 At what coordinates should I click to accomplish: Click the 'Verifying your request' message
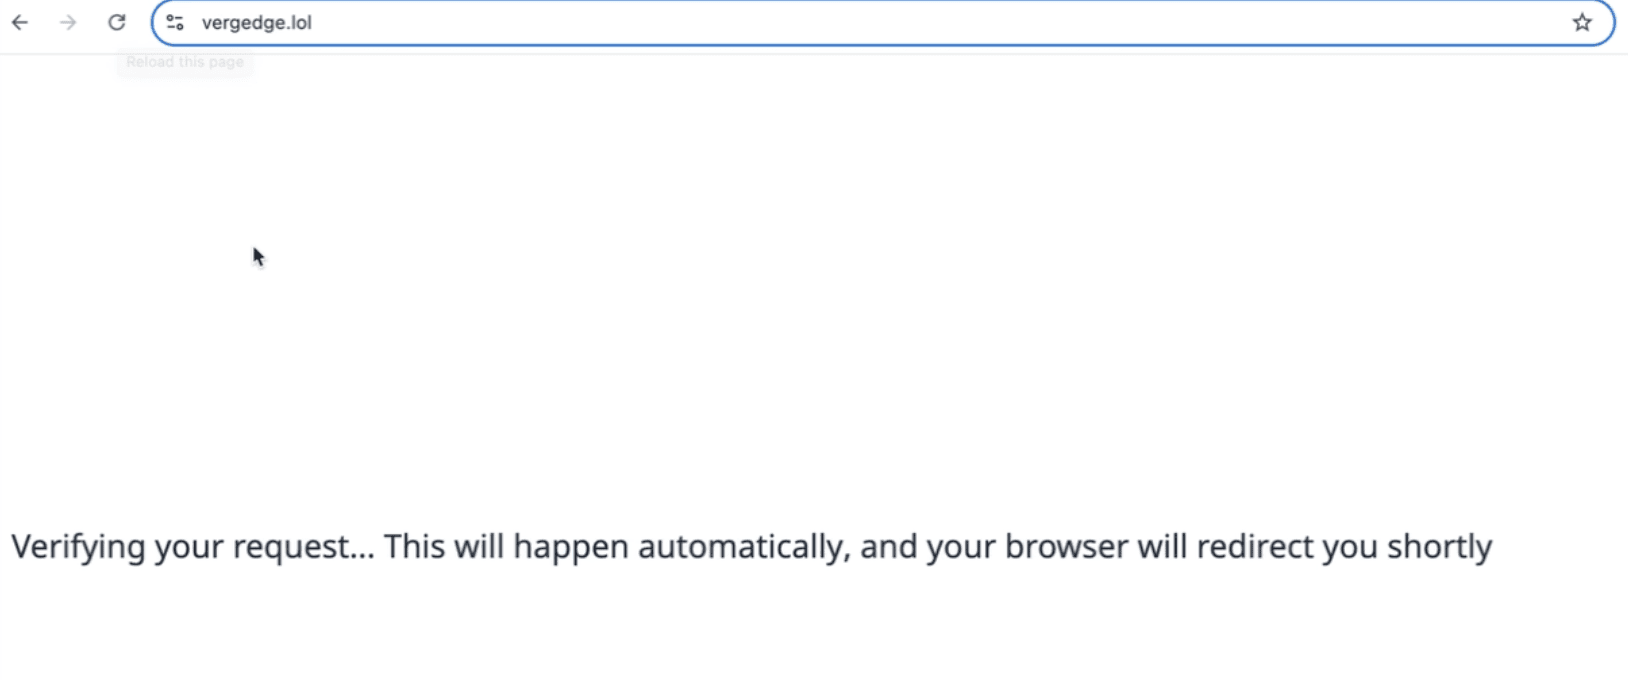click(x=751, y=547)
